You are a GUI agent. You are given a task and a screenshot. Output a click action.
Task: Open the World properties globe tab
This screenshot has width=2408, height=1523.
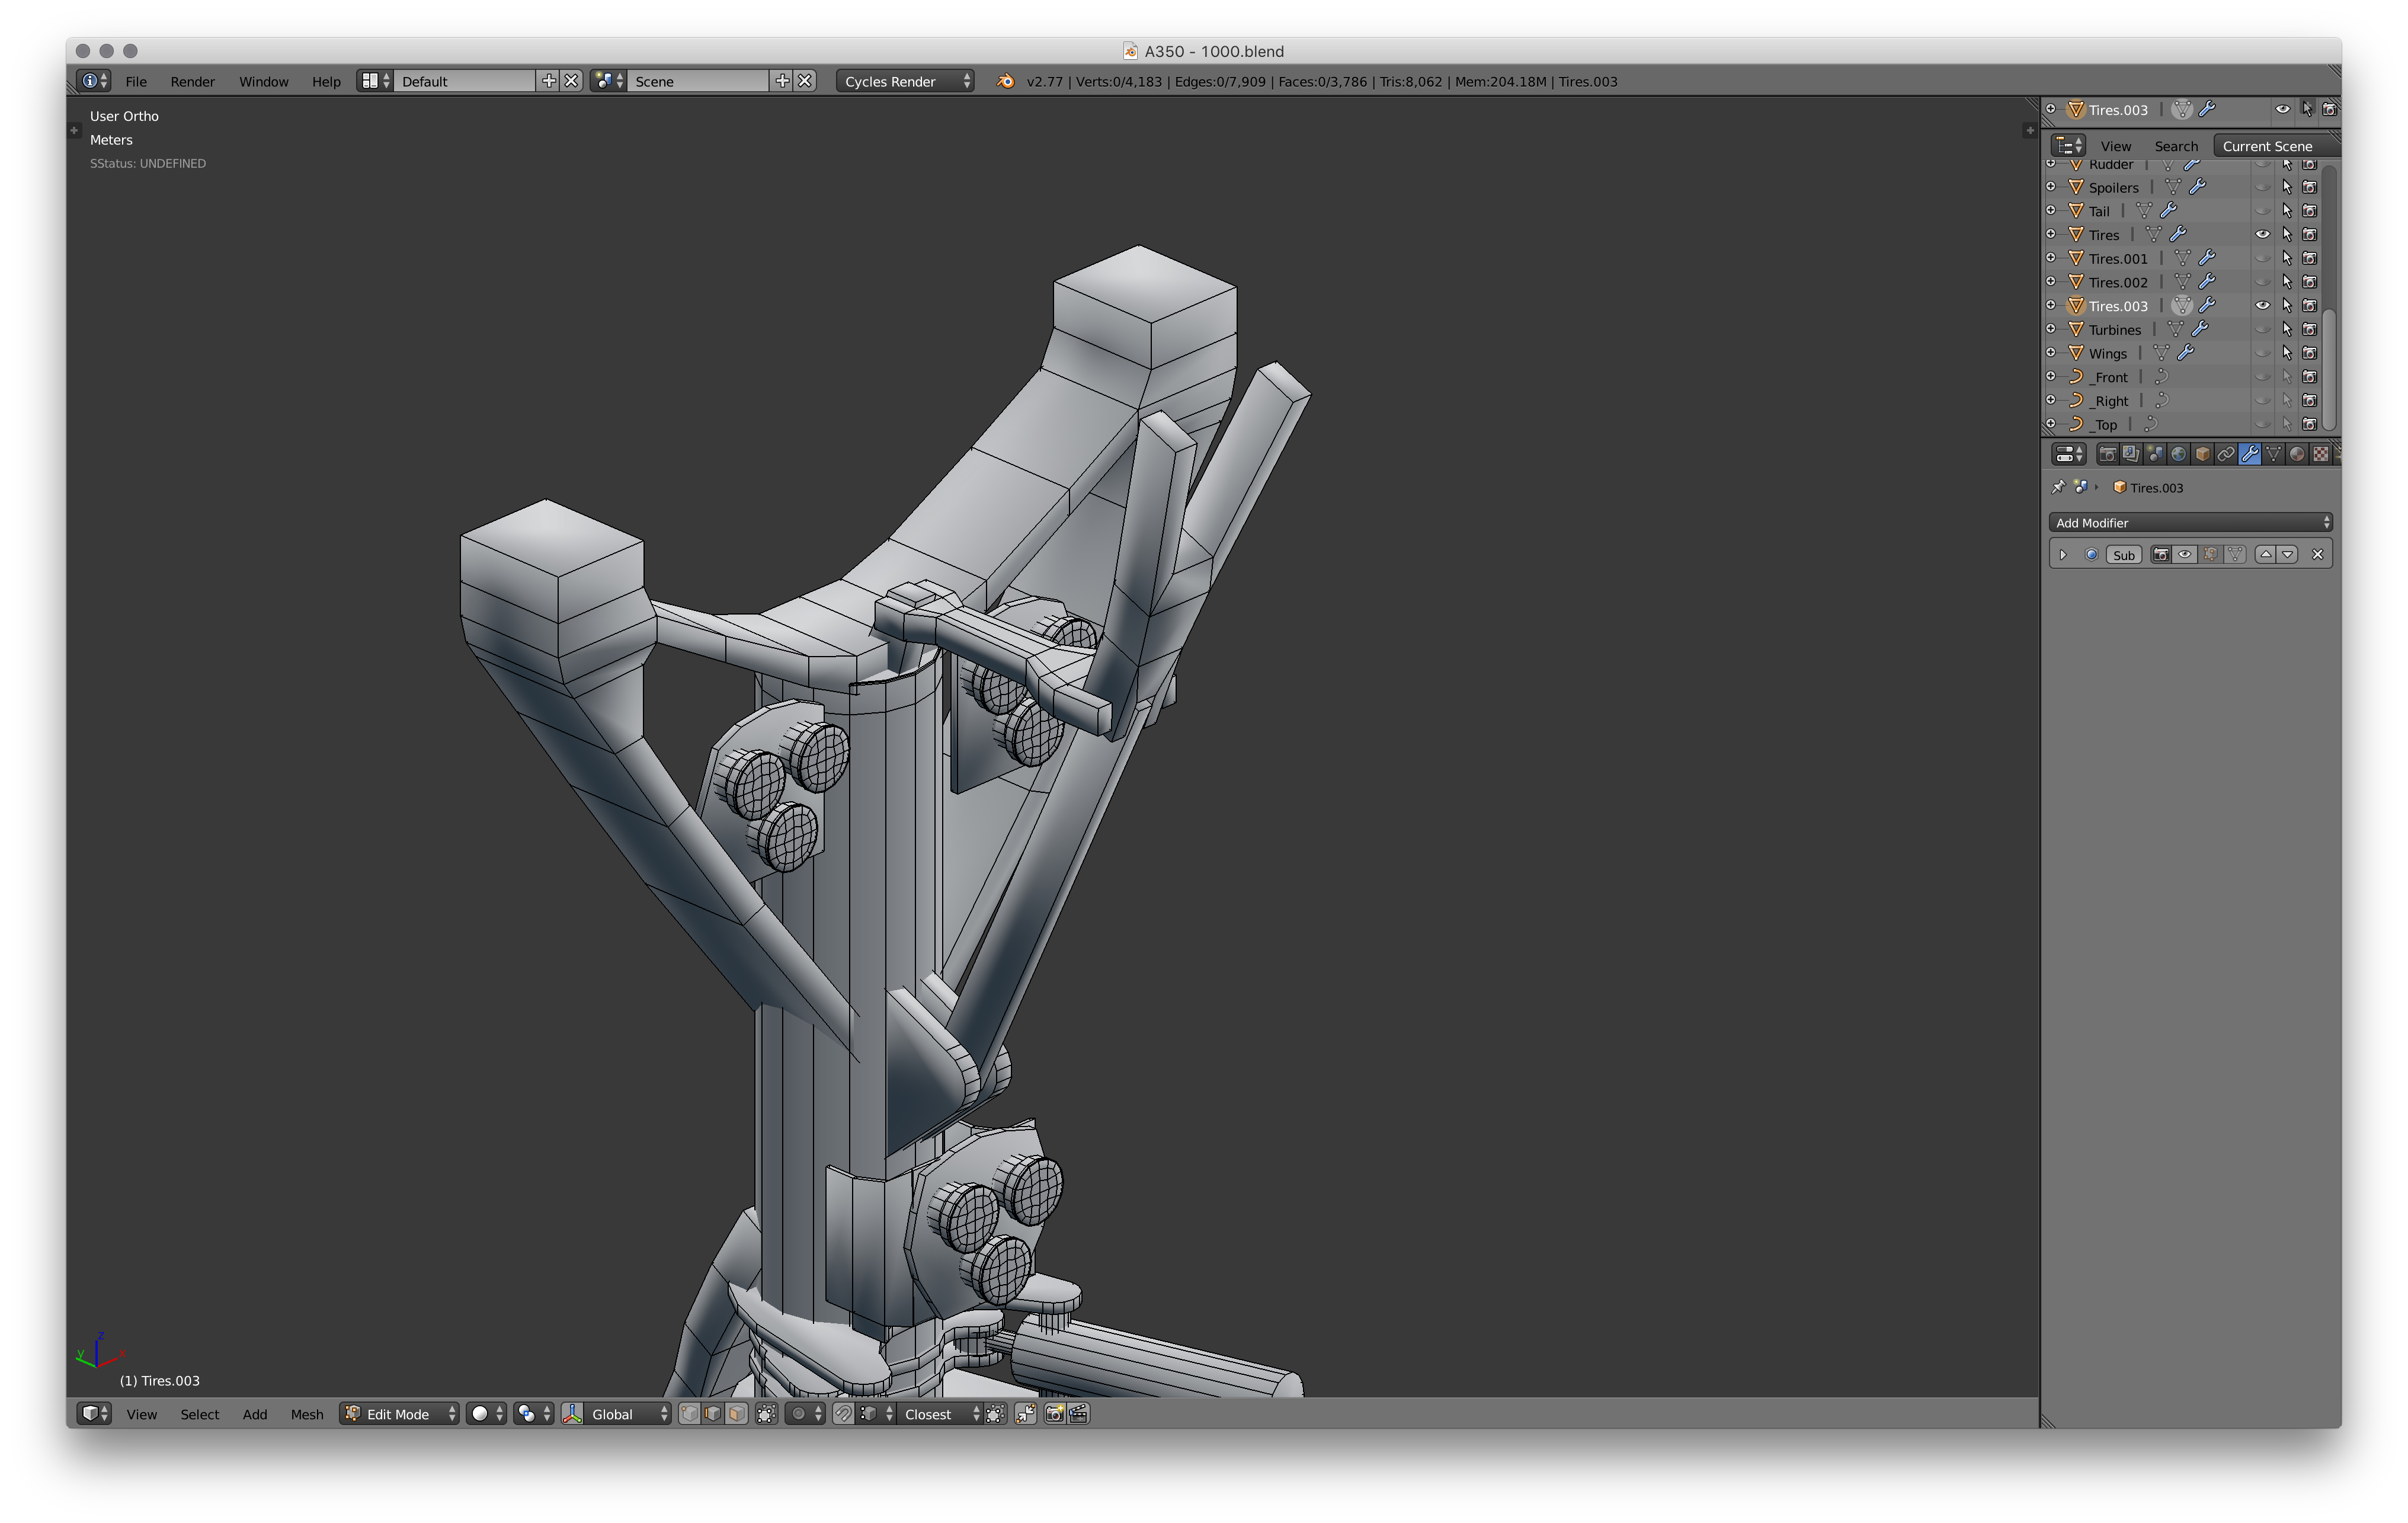(2178, 454)
